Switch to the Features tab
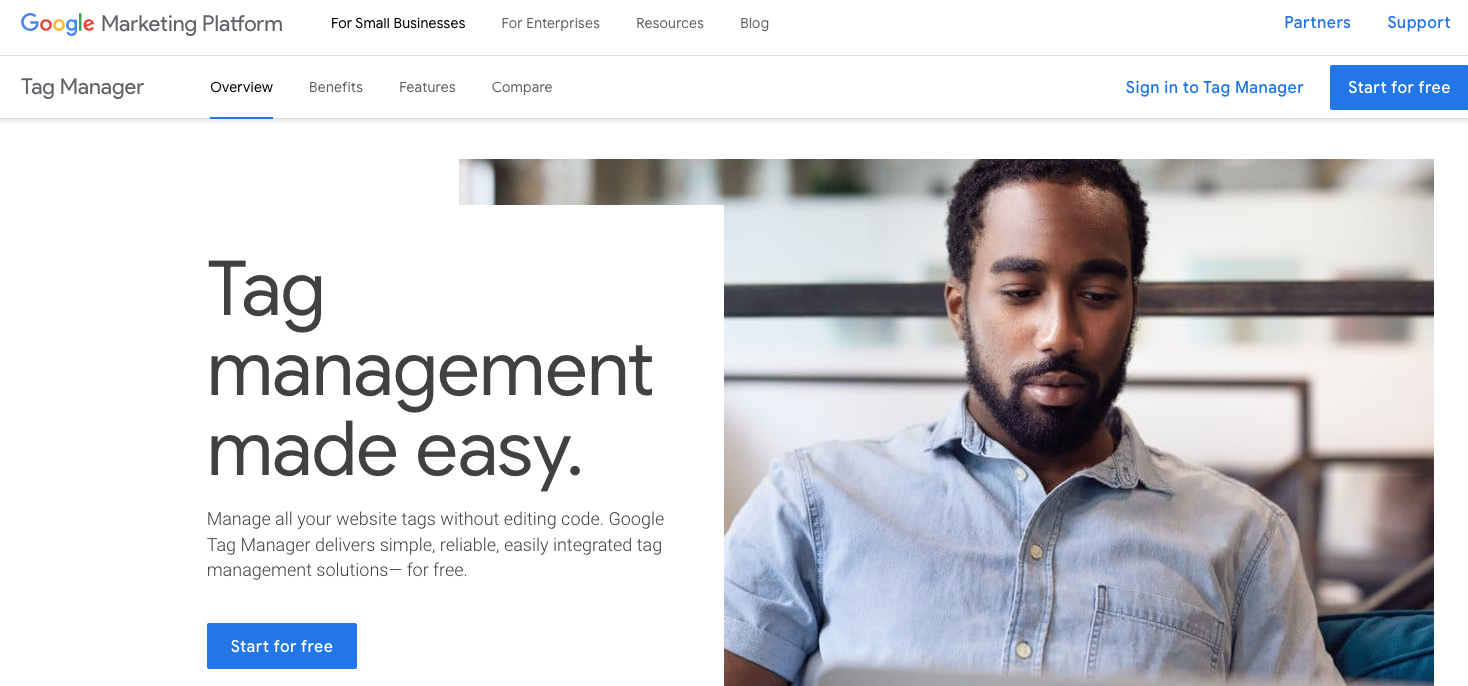Viewport: 1468px width, 686px height. [427, 87]
